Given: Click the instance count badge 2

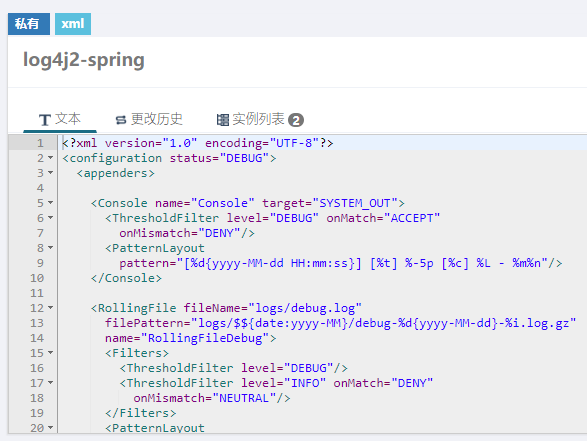Looking at the screenshot, I should click(x=296, y=120).
